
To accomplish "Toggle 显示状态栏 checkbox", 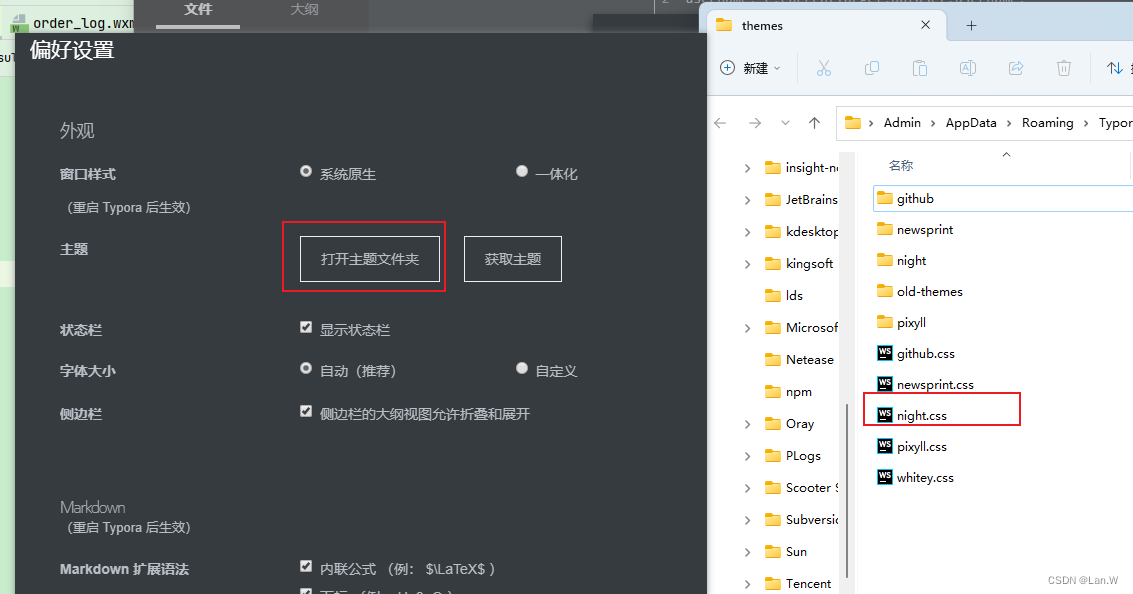I will [306, 327].
